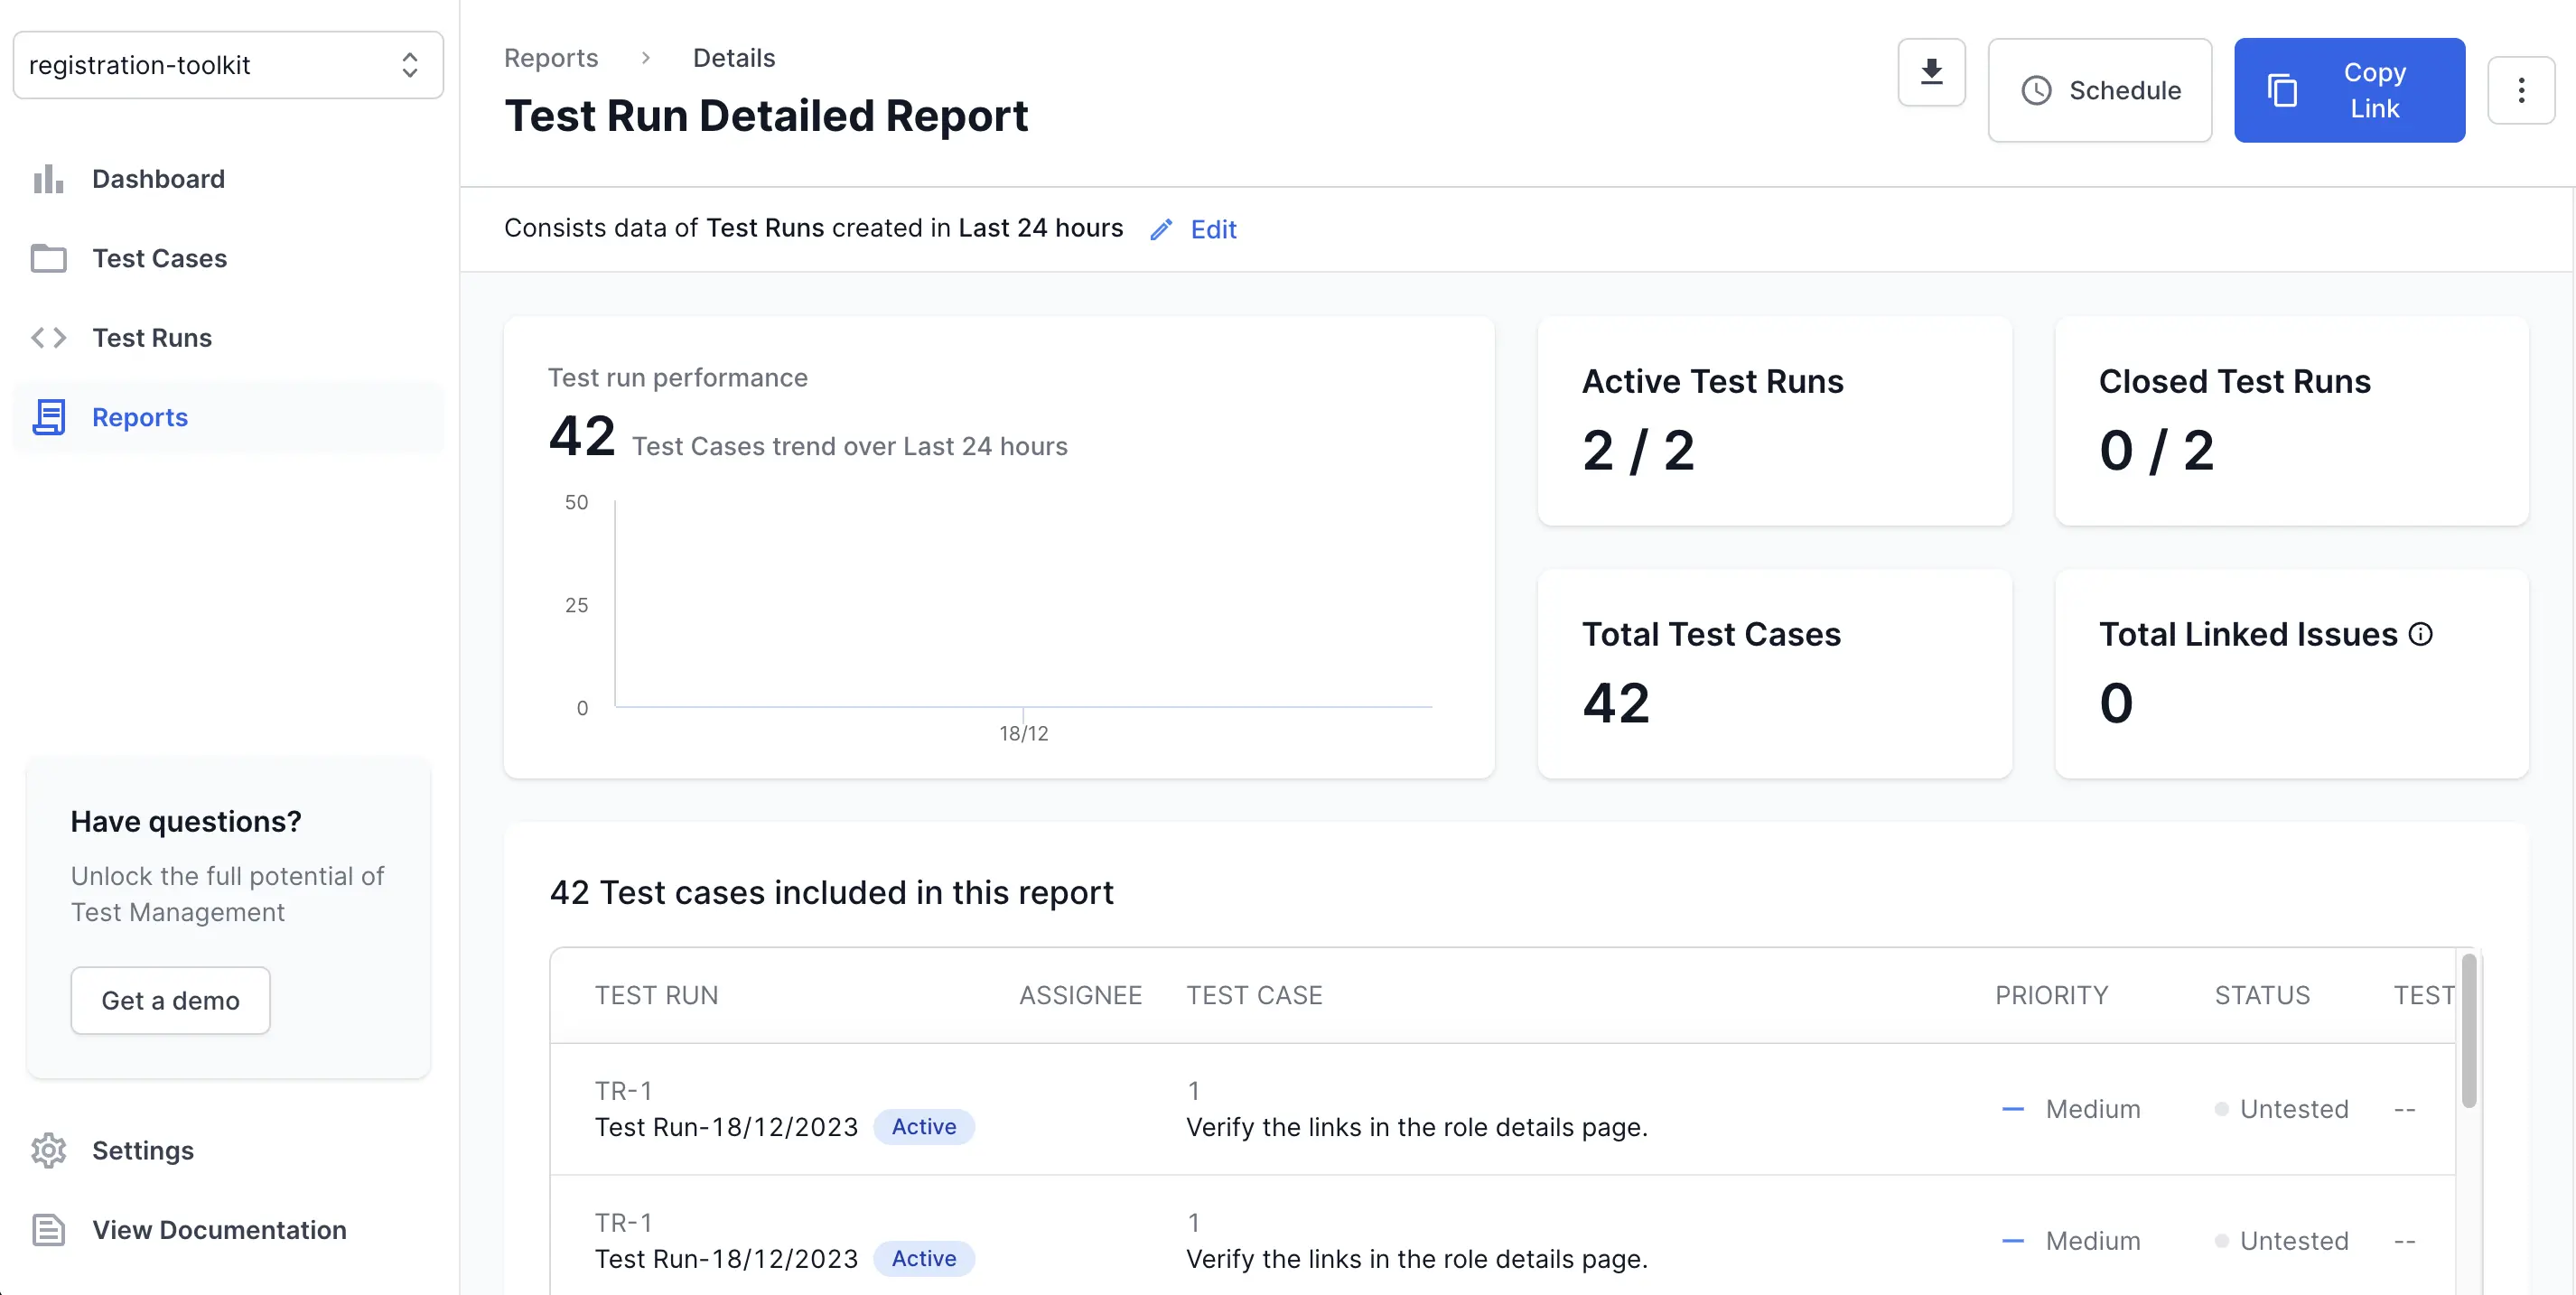Go to Dashboard in the sidebar

click(x=158, y=179)
